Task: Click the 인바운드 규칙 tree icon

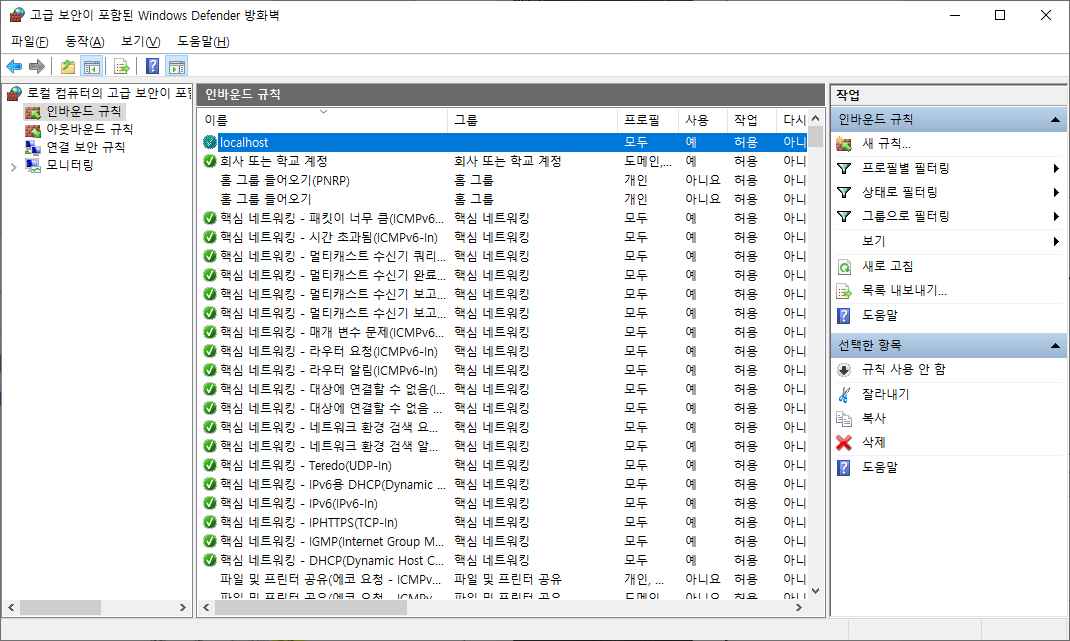Action: tap(33, 111)
